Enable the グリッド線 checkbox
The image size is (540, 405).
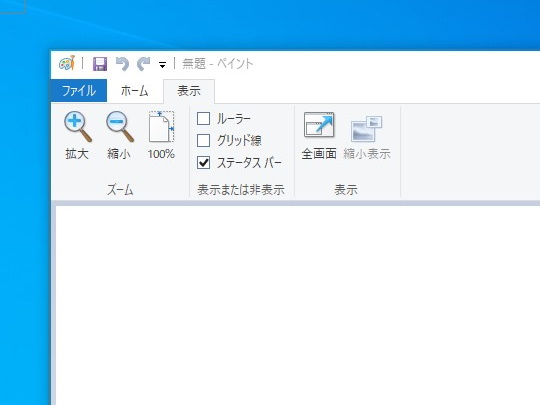click(x=203, y=141)
